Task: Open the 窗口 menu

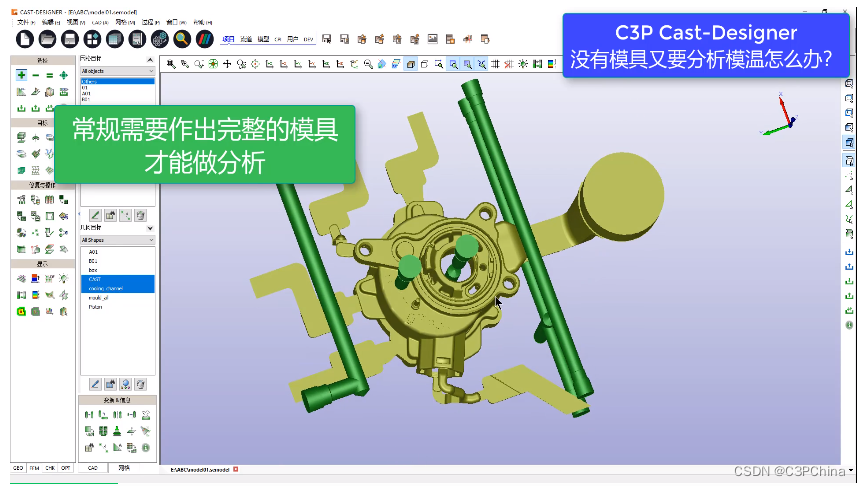Action: [176, 22]
